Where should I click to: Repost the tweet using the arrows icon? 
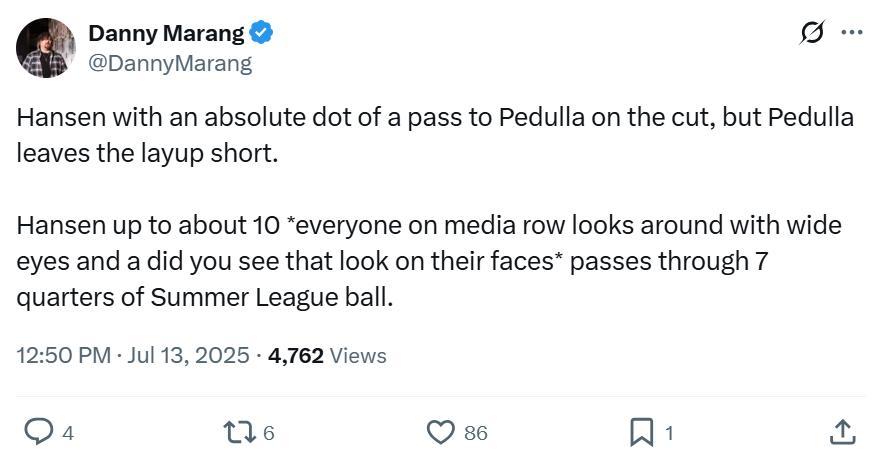240,432
